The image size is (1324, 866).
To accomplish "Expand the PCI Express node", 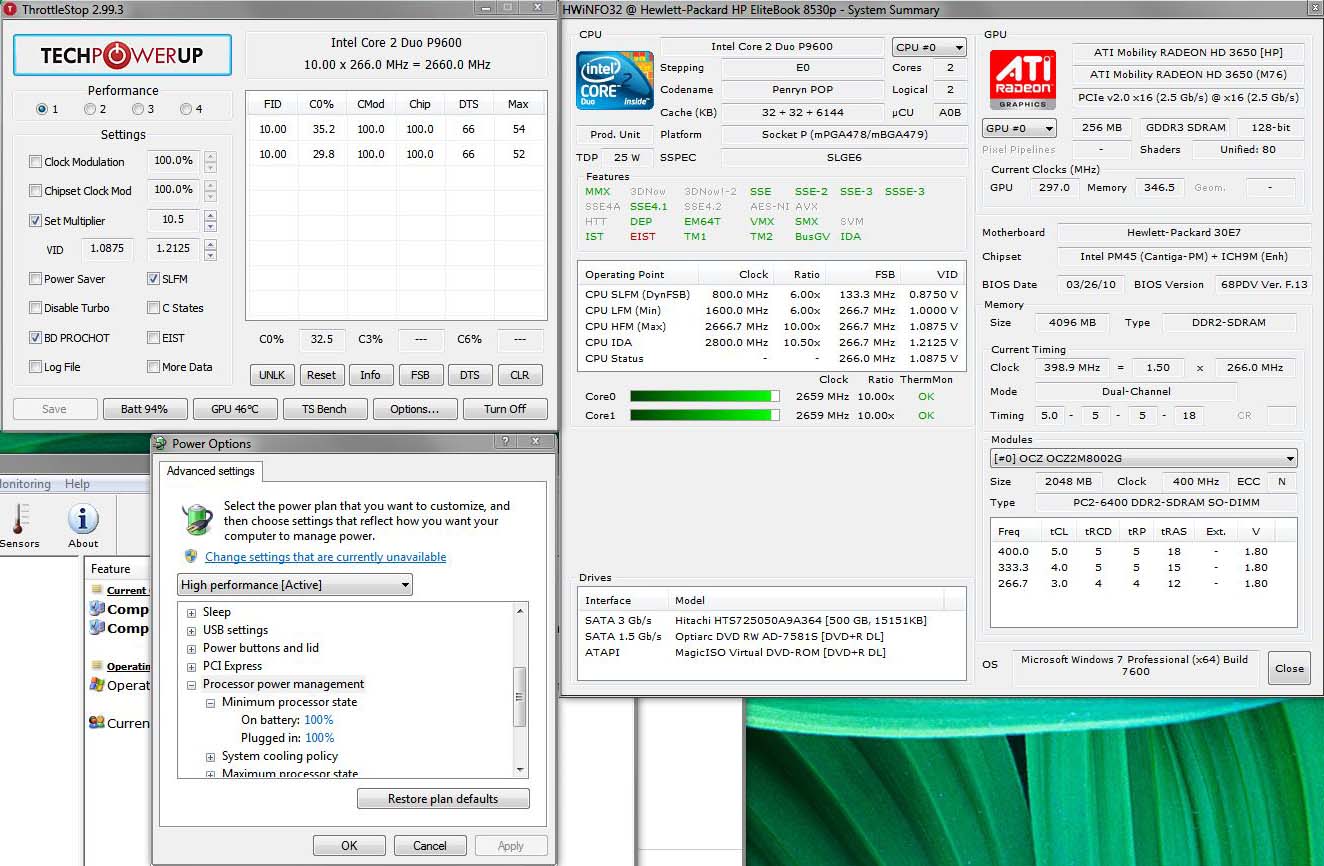I will point(192,666).
